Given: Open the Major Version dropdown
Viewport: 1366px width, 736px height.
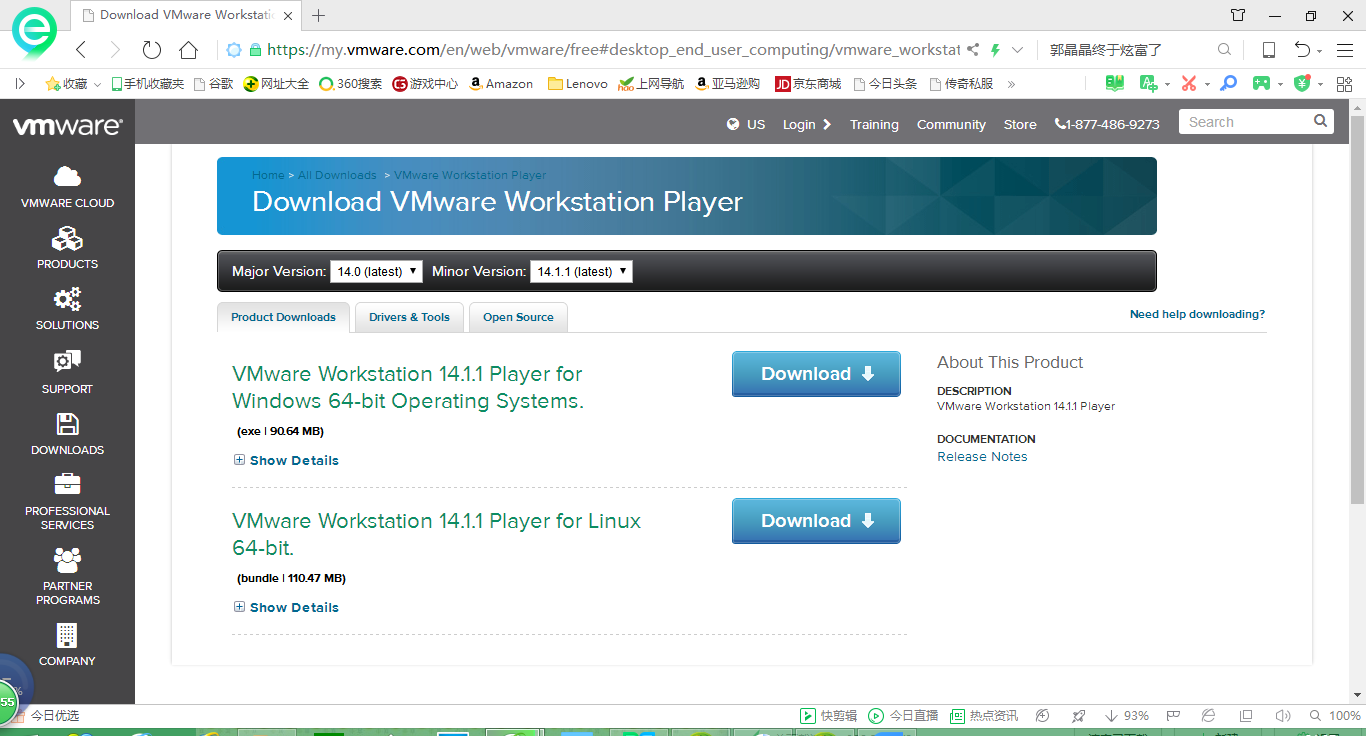Looking at the screenshot, I should click(376, 271).
